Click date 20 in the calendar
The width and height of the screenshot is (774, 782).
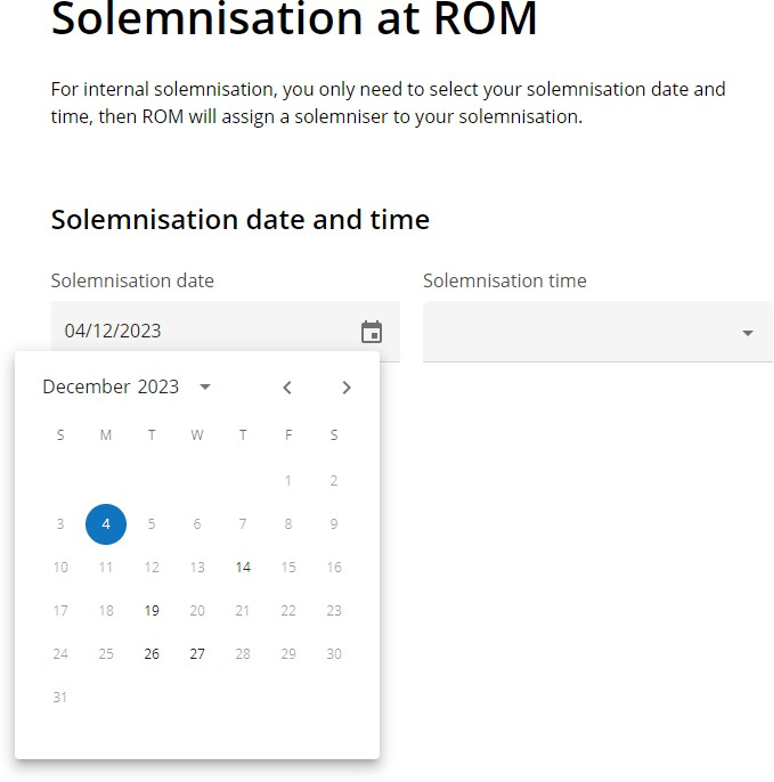pyautogui.click(x=197, y=611)
